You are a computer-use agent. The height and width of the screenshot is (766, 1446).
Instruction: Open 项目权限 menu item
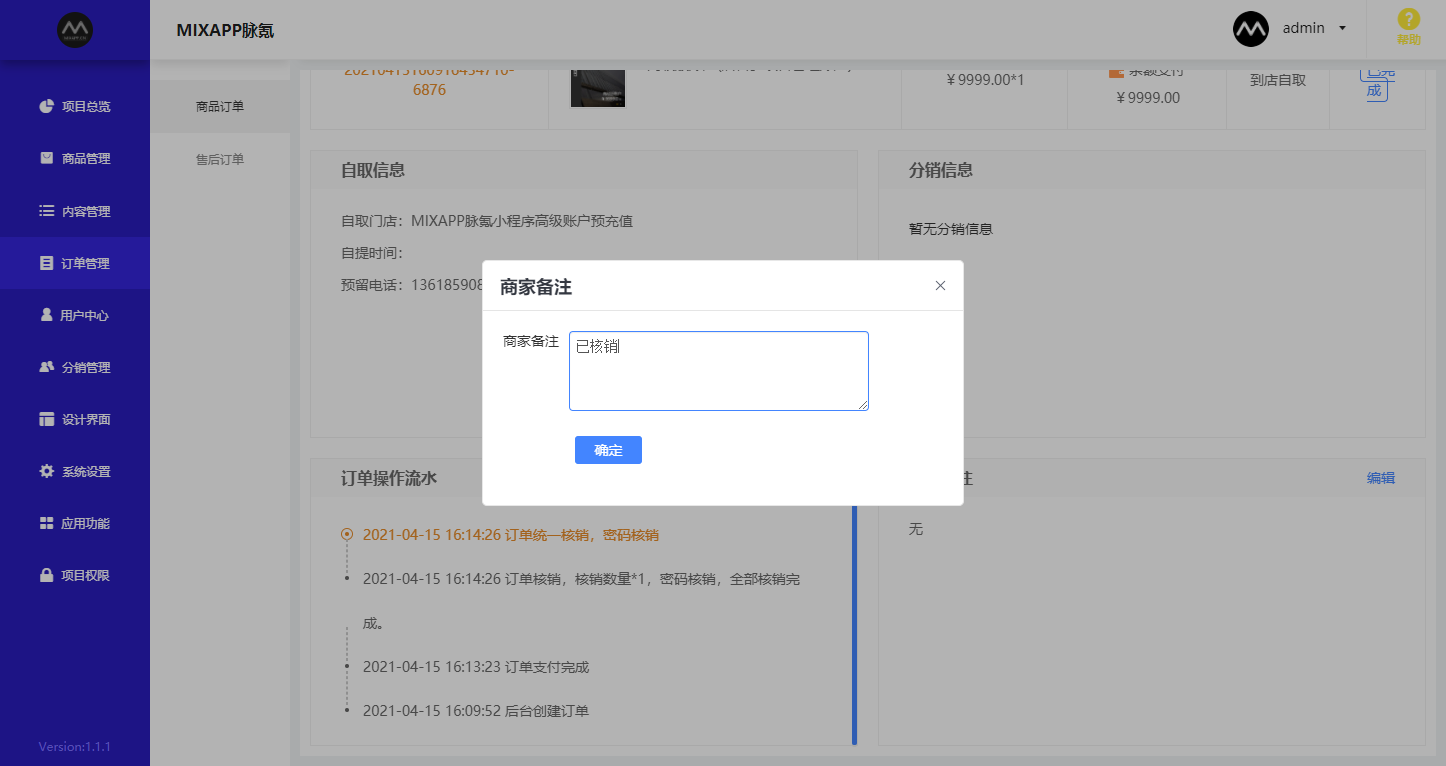75,575
